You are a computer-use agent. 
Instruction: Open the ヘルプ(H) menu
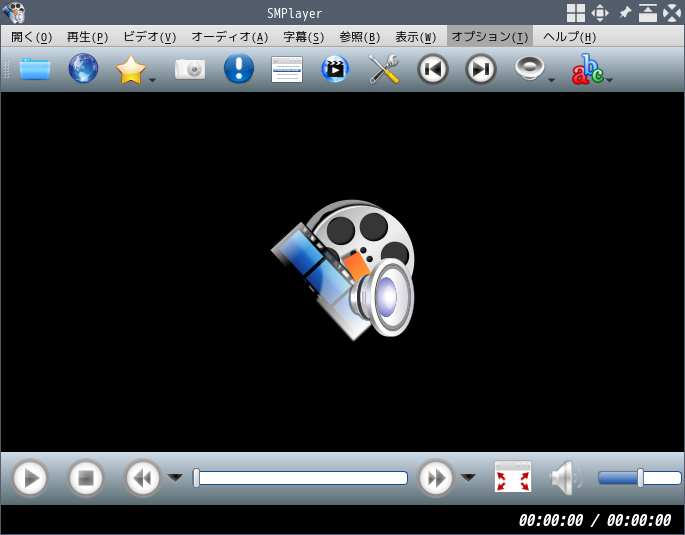pos(569,37)
